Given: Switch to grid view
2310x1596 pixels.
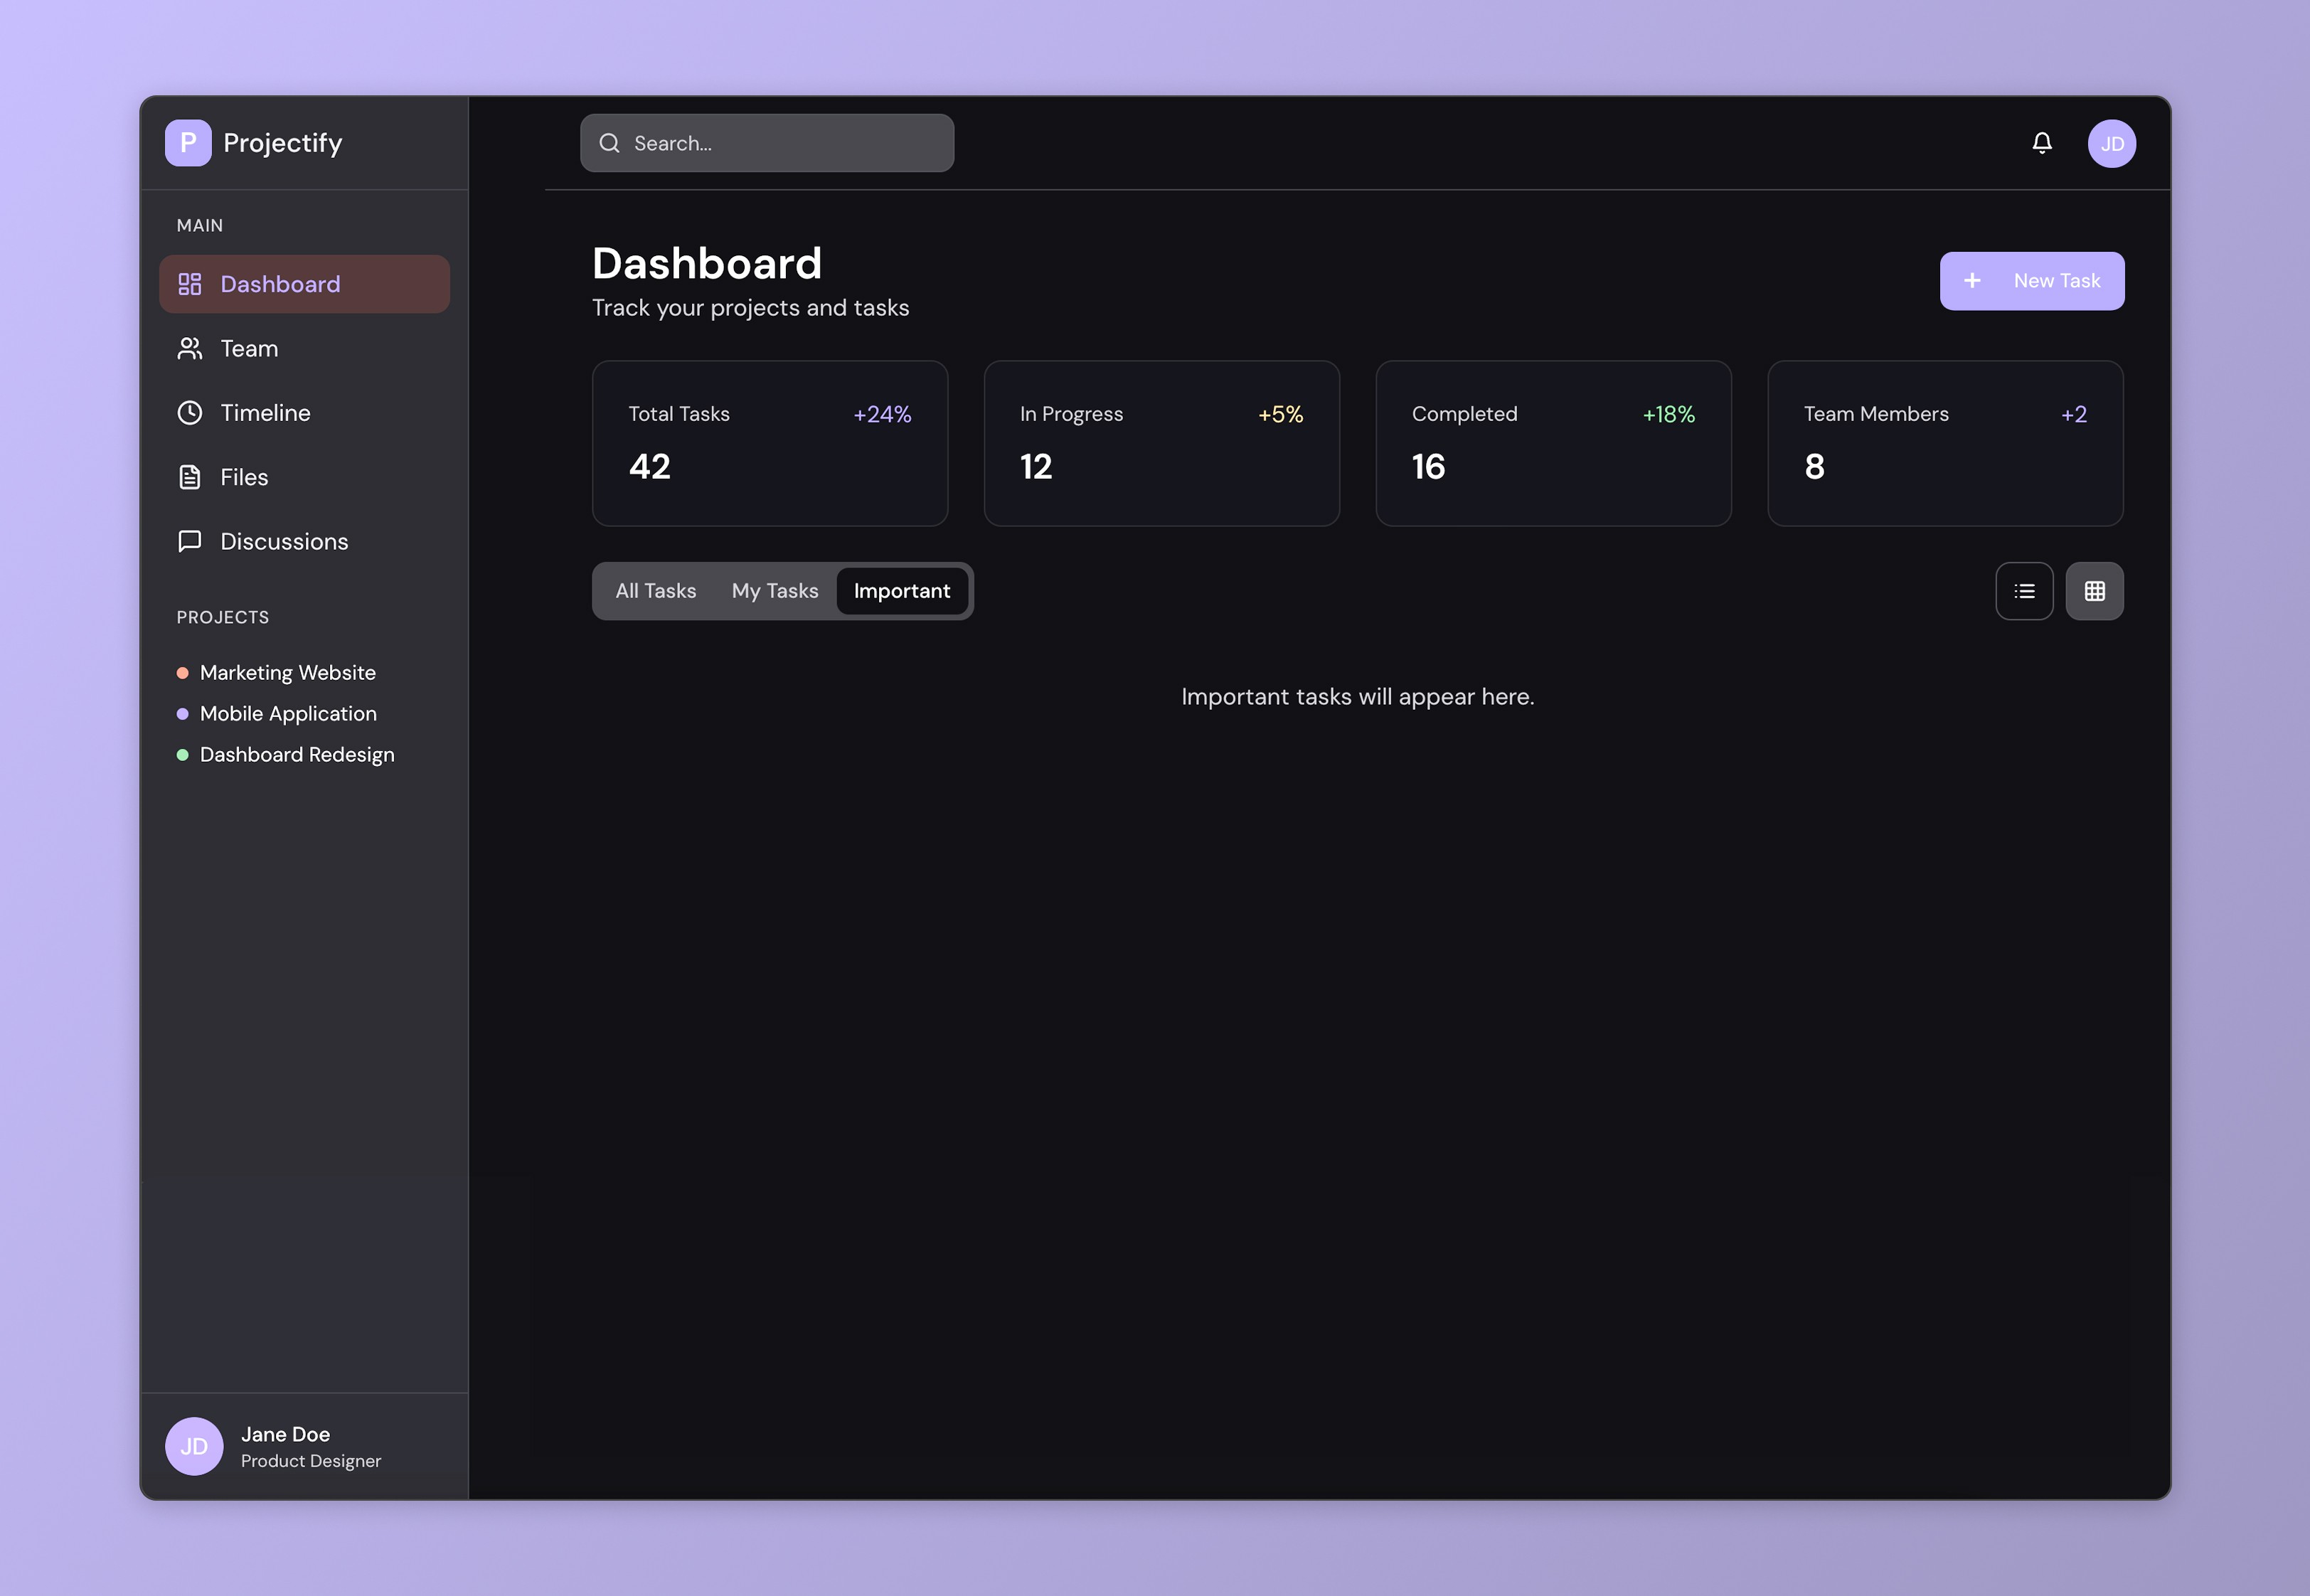Looking at the screenshot, I should pyautogui.click(x=2094, y=591).
